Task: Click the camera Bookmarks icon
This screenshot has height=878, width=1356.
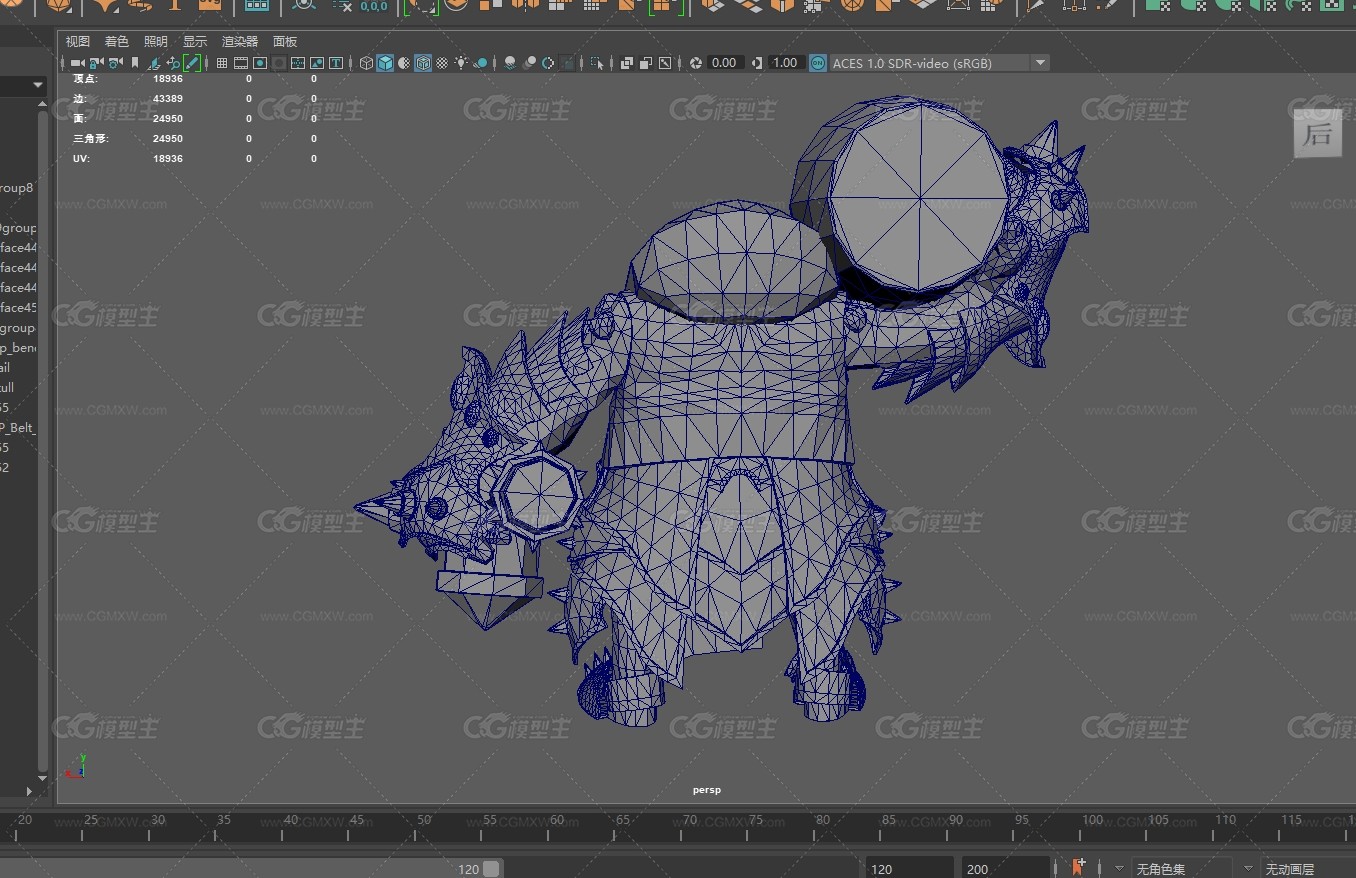Action: (x=135, y=63)
